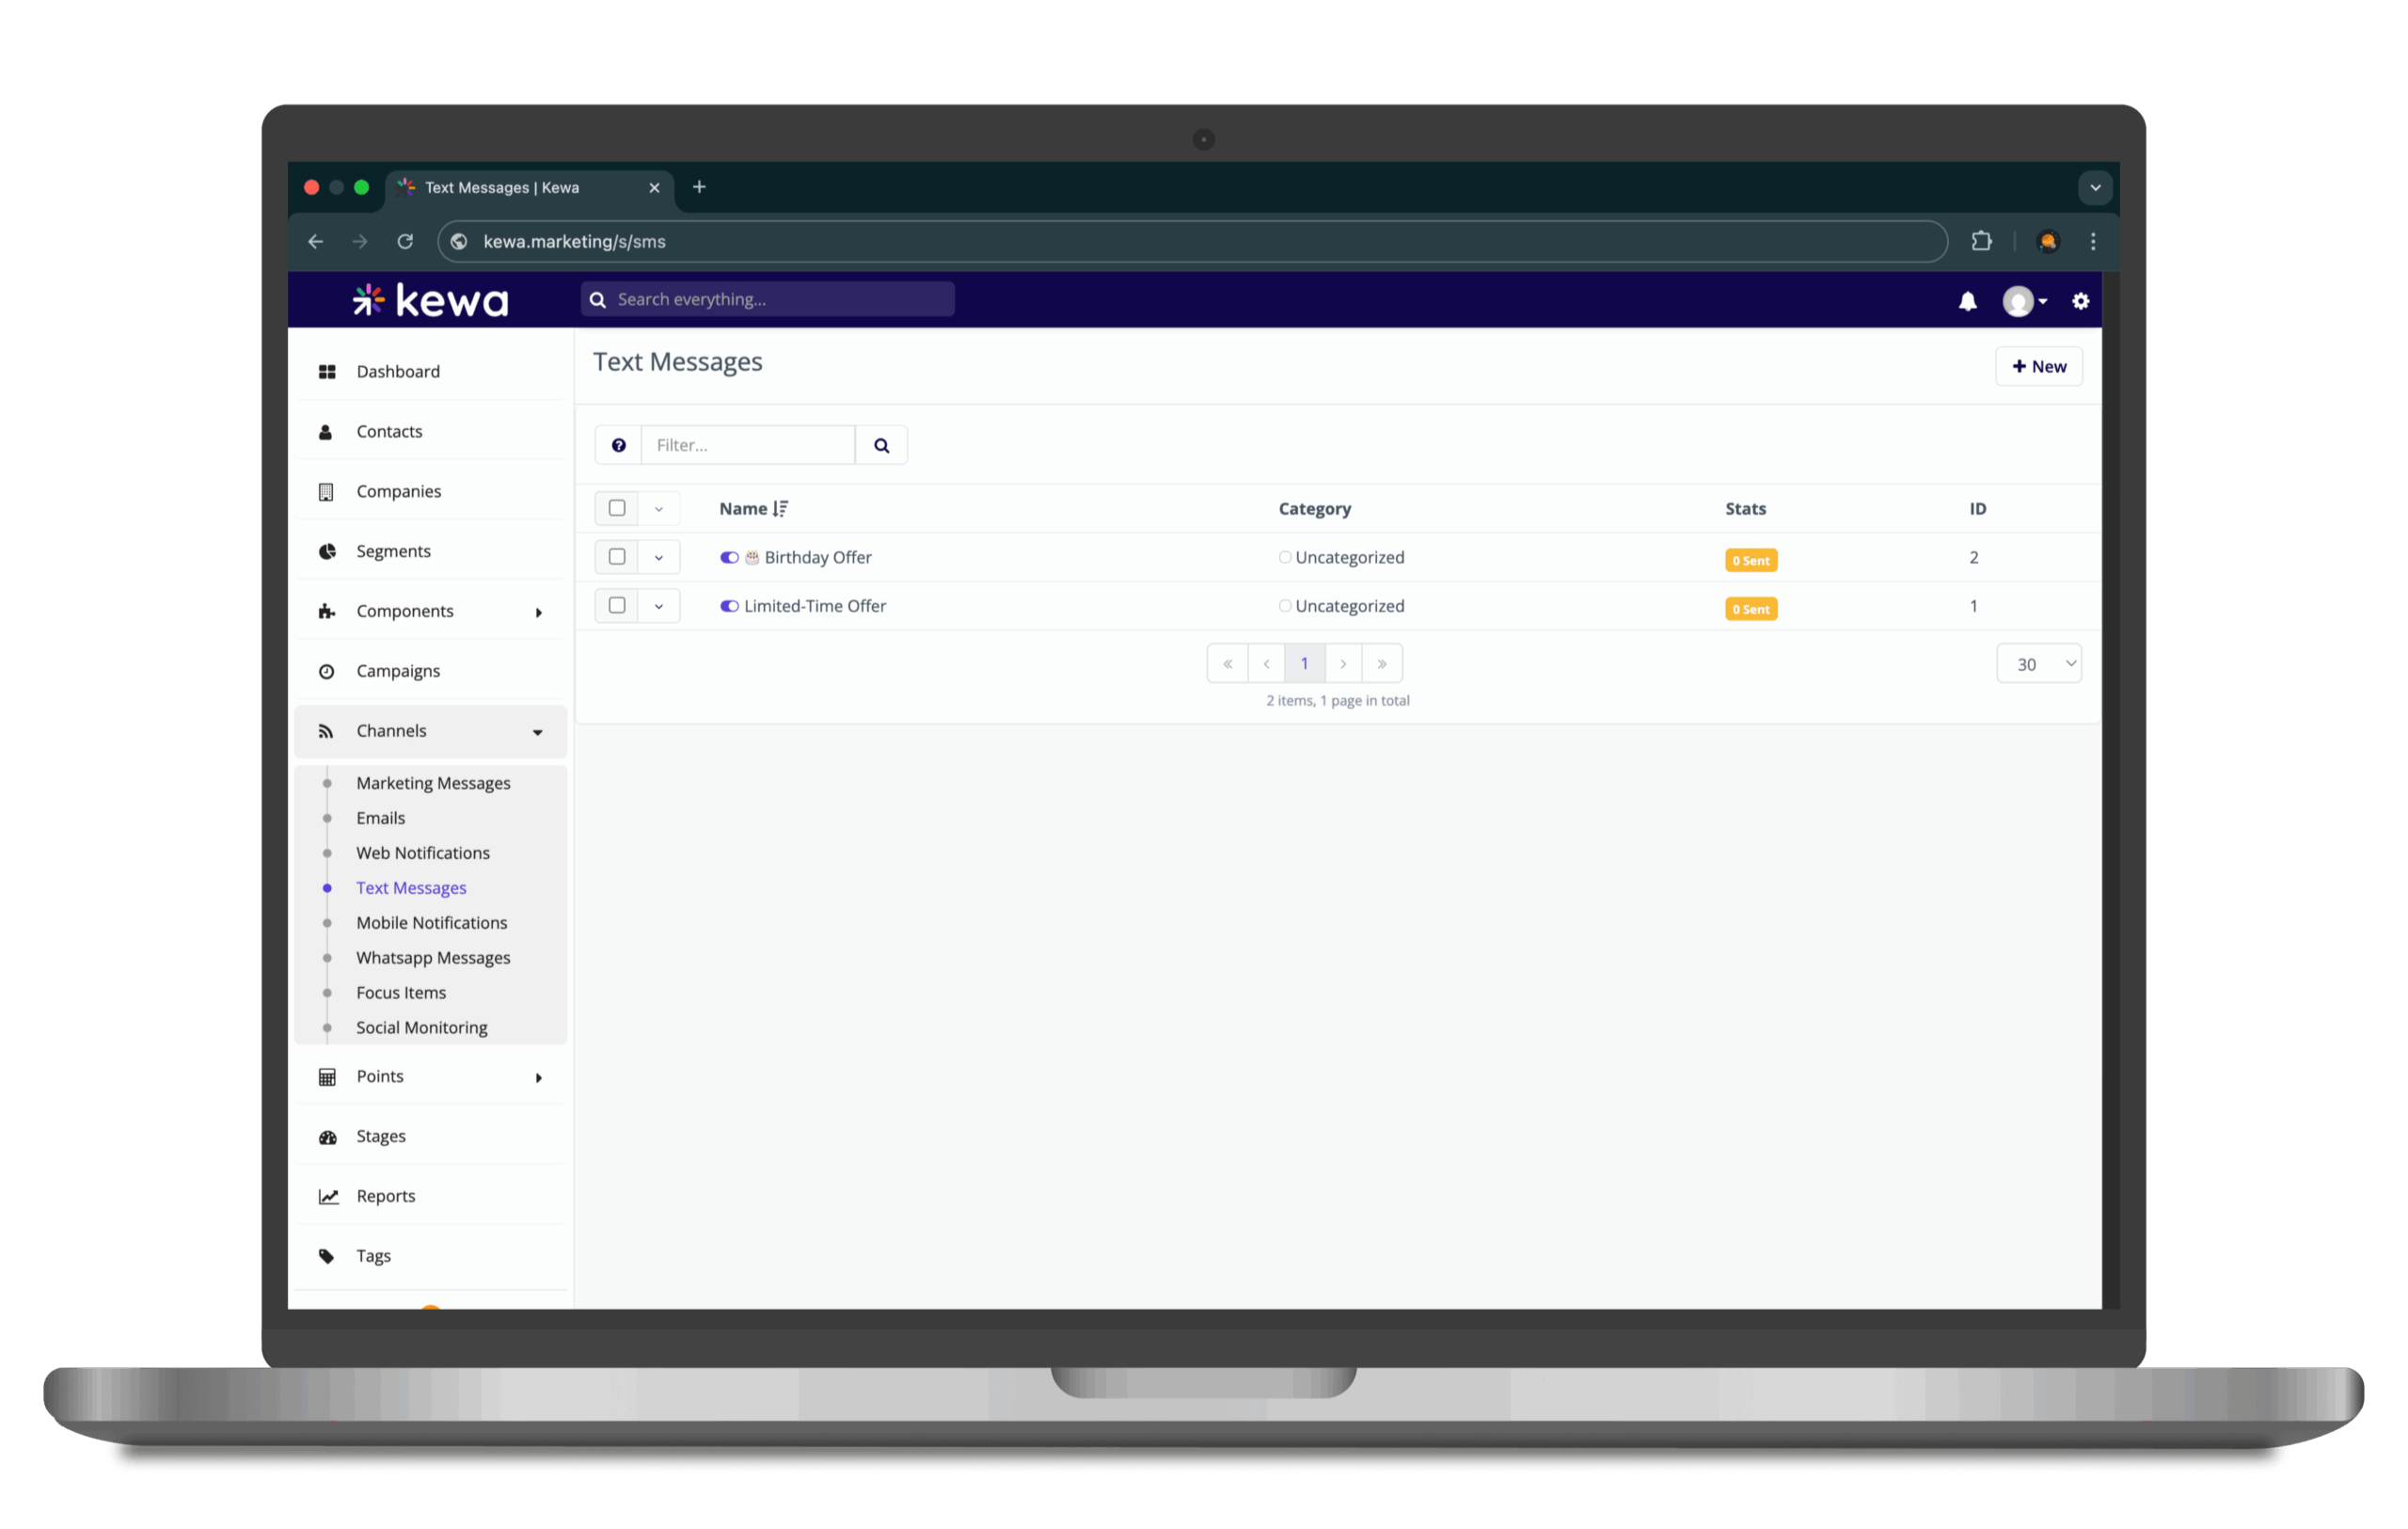Viewport: 2408px width, 1529px height.
Task: Open the settings gear in Kewa header
Action: [2080, 301]
